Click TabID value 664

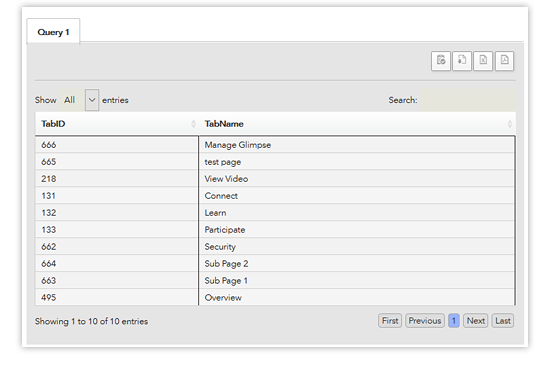pyautogui.click(x=49, y=264)
